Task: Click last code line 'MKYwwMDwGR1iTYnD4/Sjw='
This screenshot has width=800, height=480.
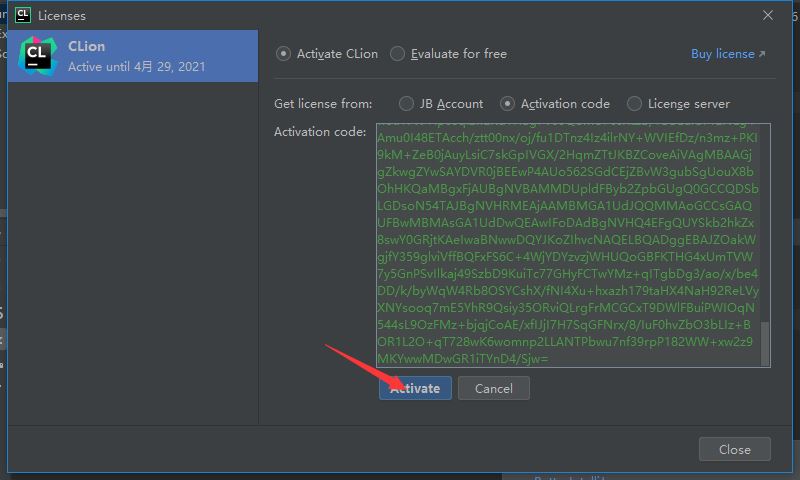Action: pyautogui.click(x=463, y=359)
